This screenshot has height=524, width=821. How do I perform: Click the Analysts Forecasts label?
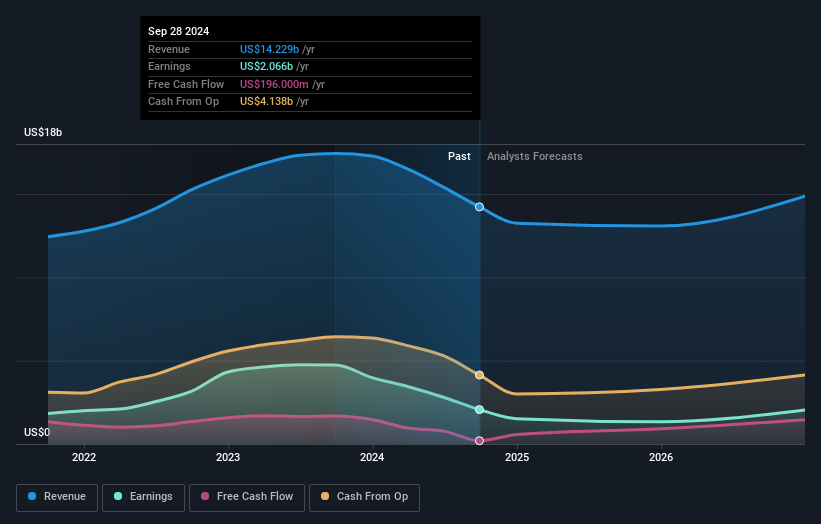[535, 156]
